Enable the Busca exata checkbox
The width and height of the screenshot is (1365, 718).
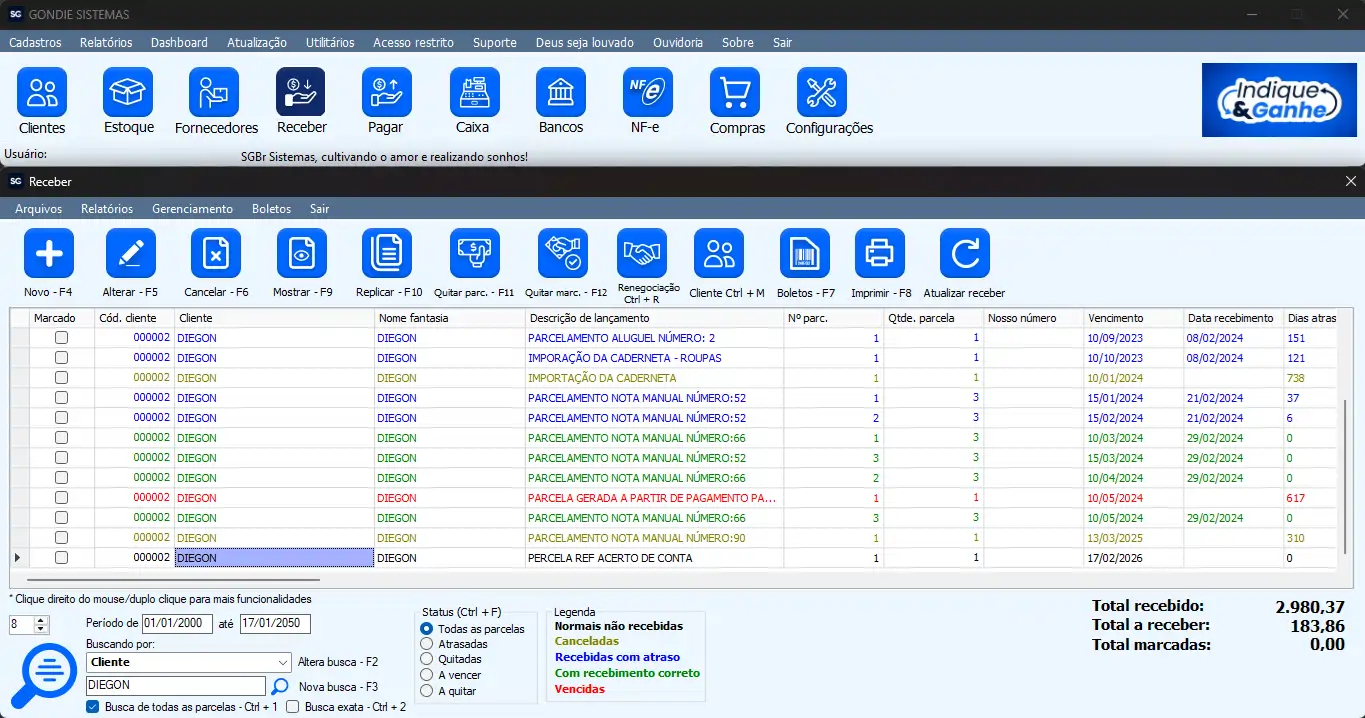[293, 707]
